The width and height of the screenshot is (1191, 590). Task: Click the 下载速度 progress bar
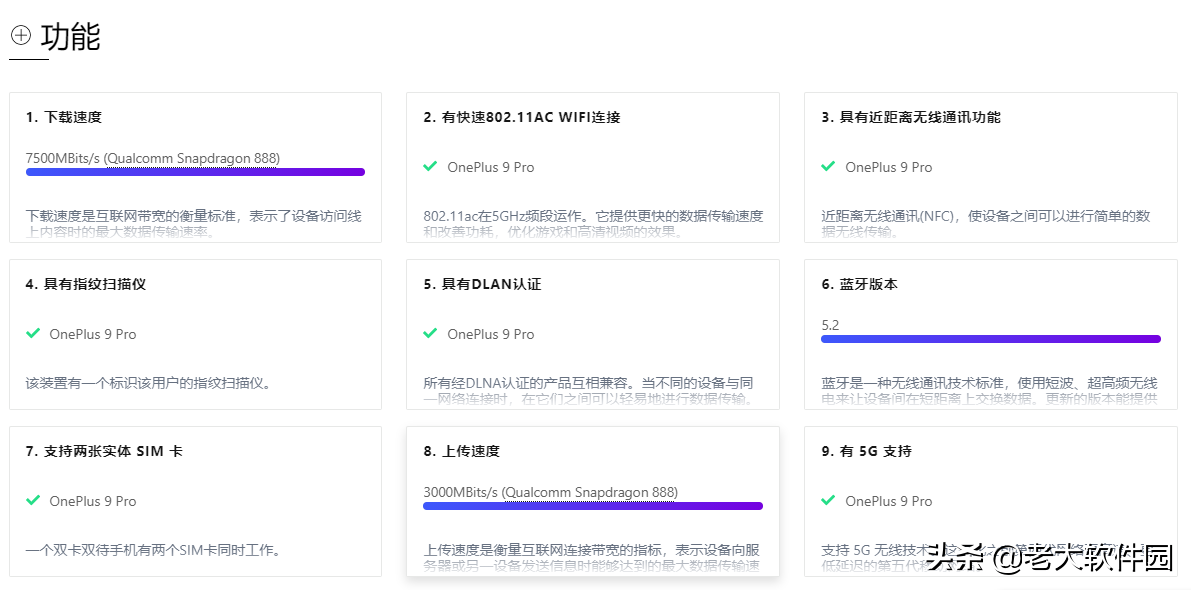coord(195,172)
